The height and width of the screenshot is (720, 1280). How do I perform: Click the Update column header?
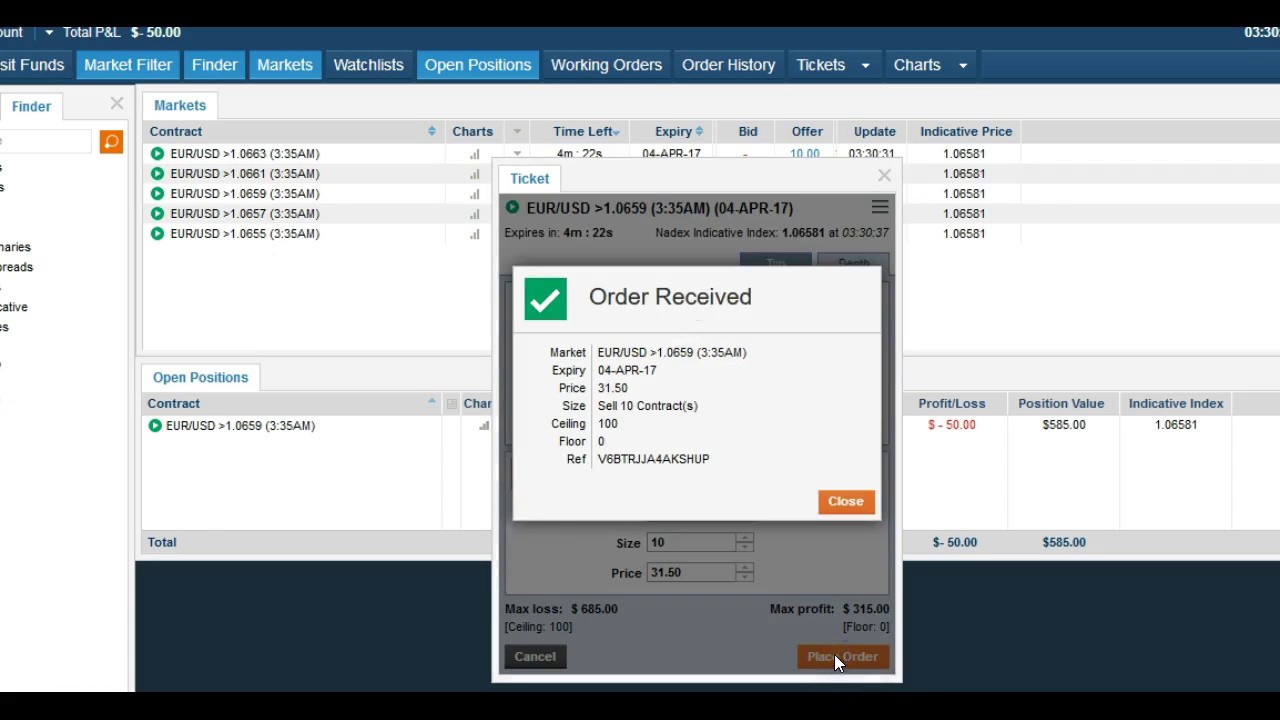875,132
